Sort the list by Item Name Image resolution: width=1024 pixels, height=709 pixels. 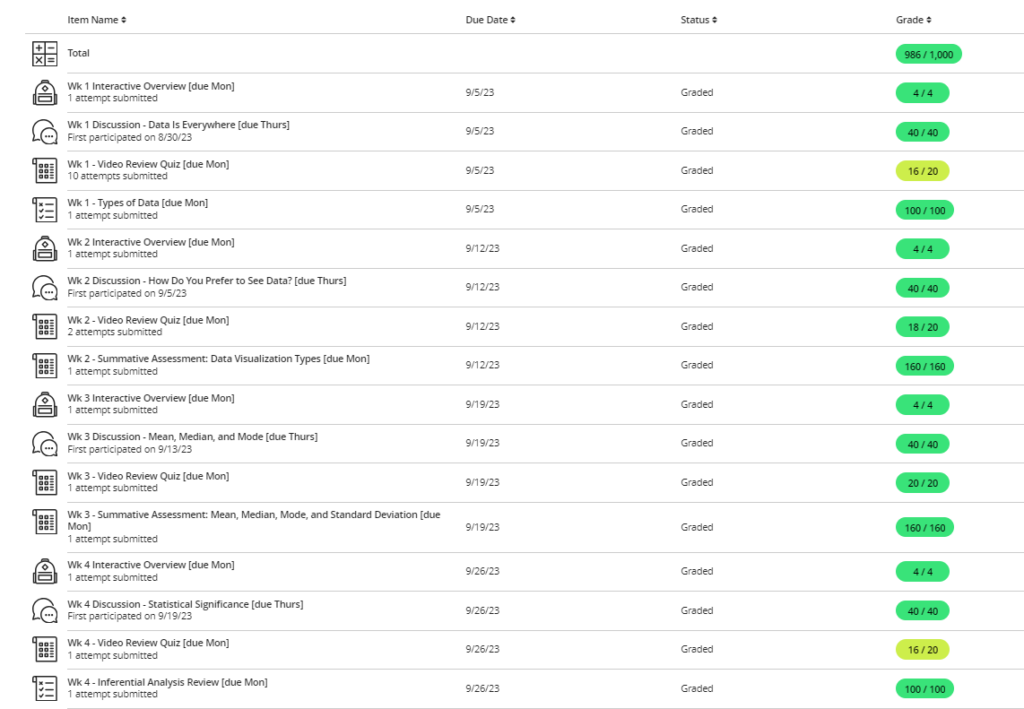pos(97,20)
